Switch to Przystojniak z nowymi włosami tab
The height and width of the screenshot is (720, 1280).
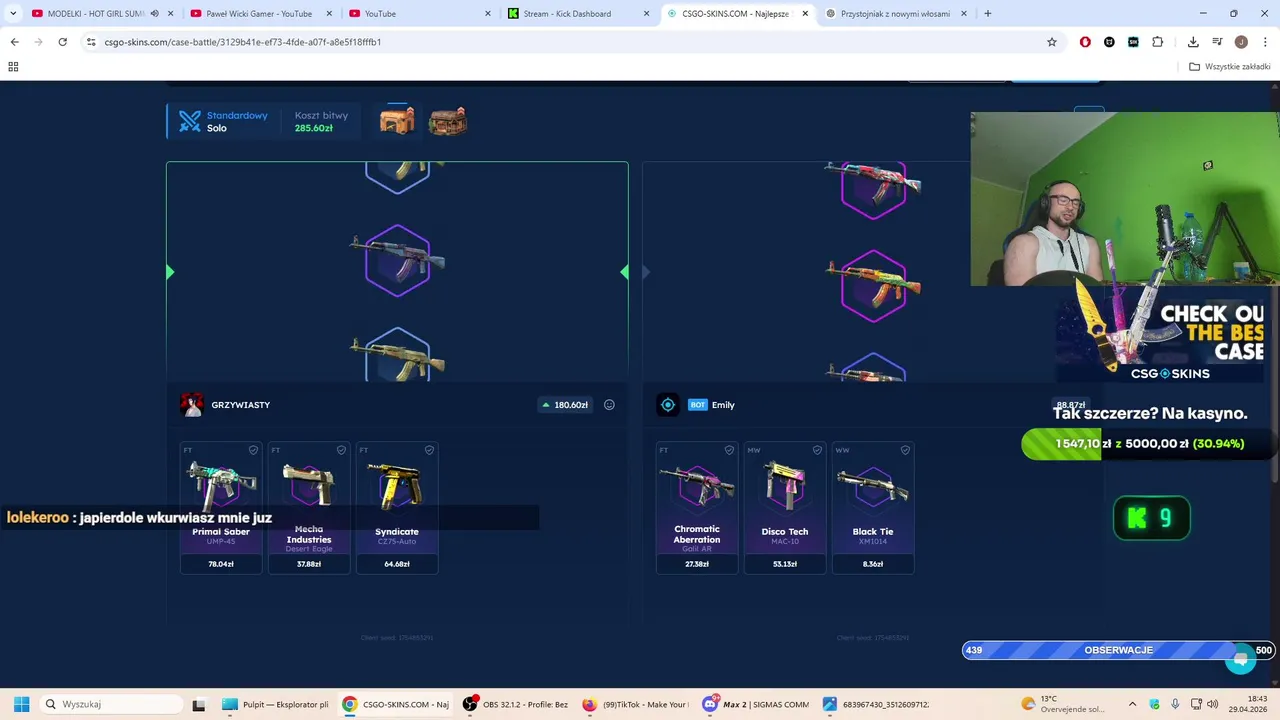[897, 14]
